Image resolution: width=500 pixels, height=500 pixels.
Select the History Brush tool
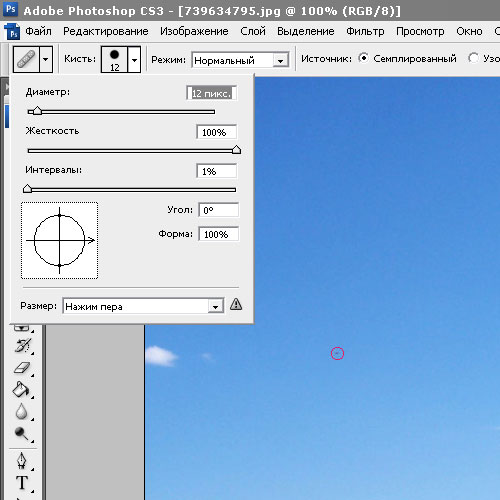(23, 345)
